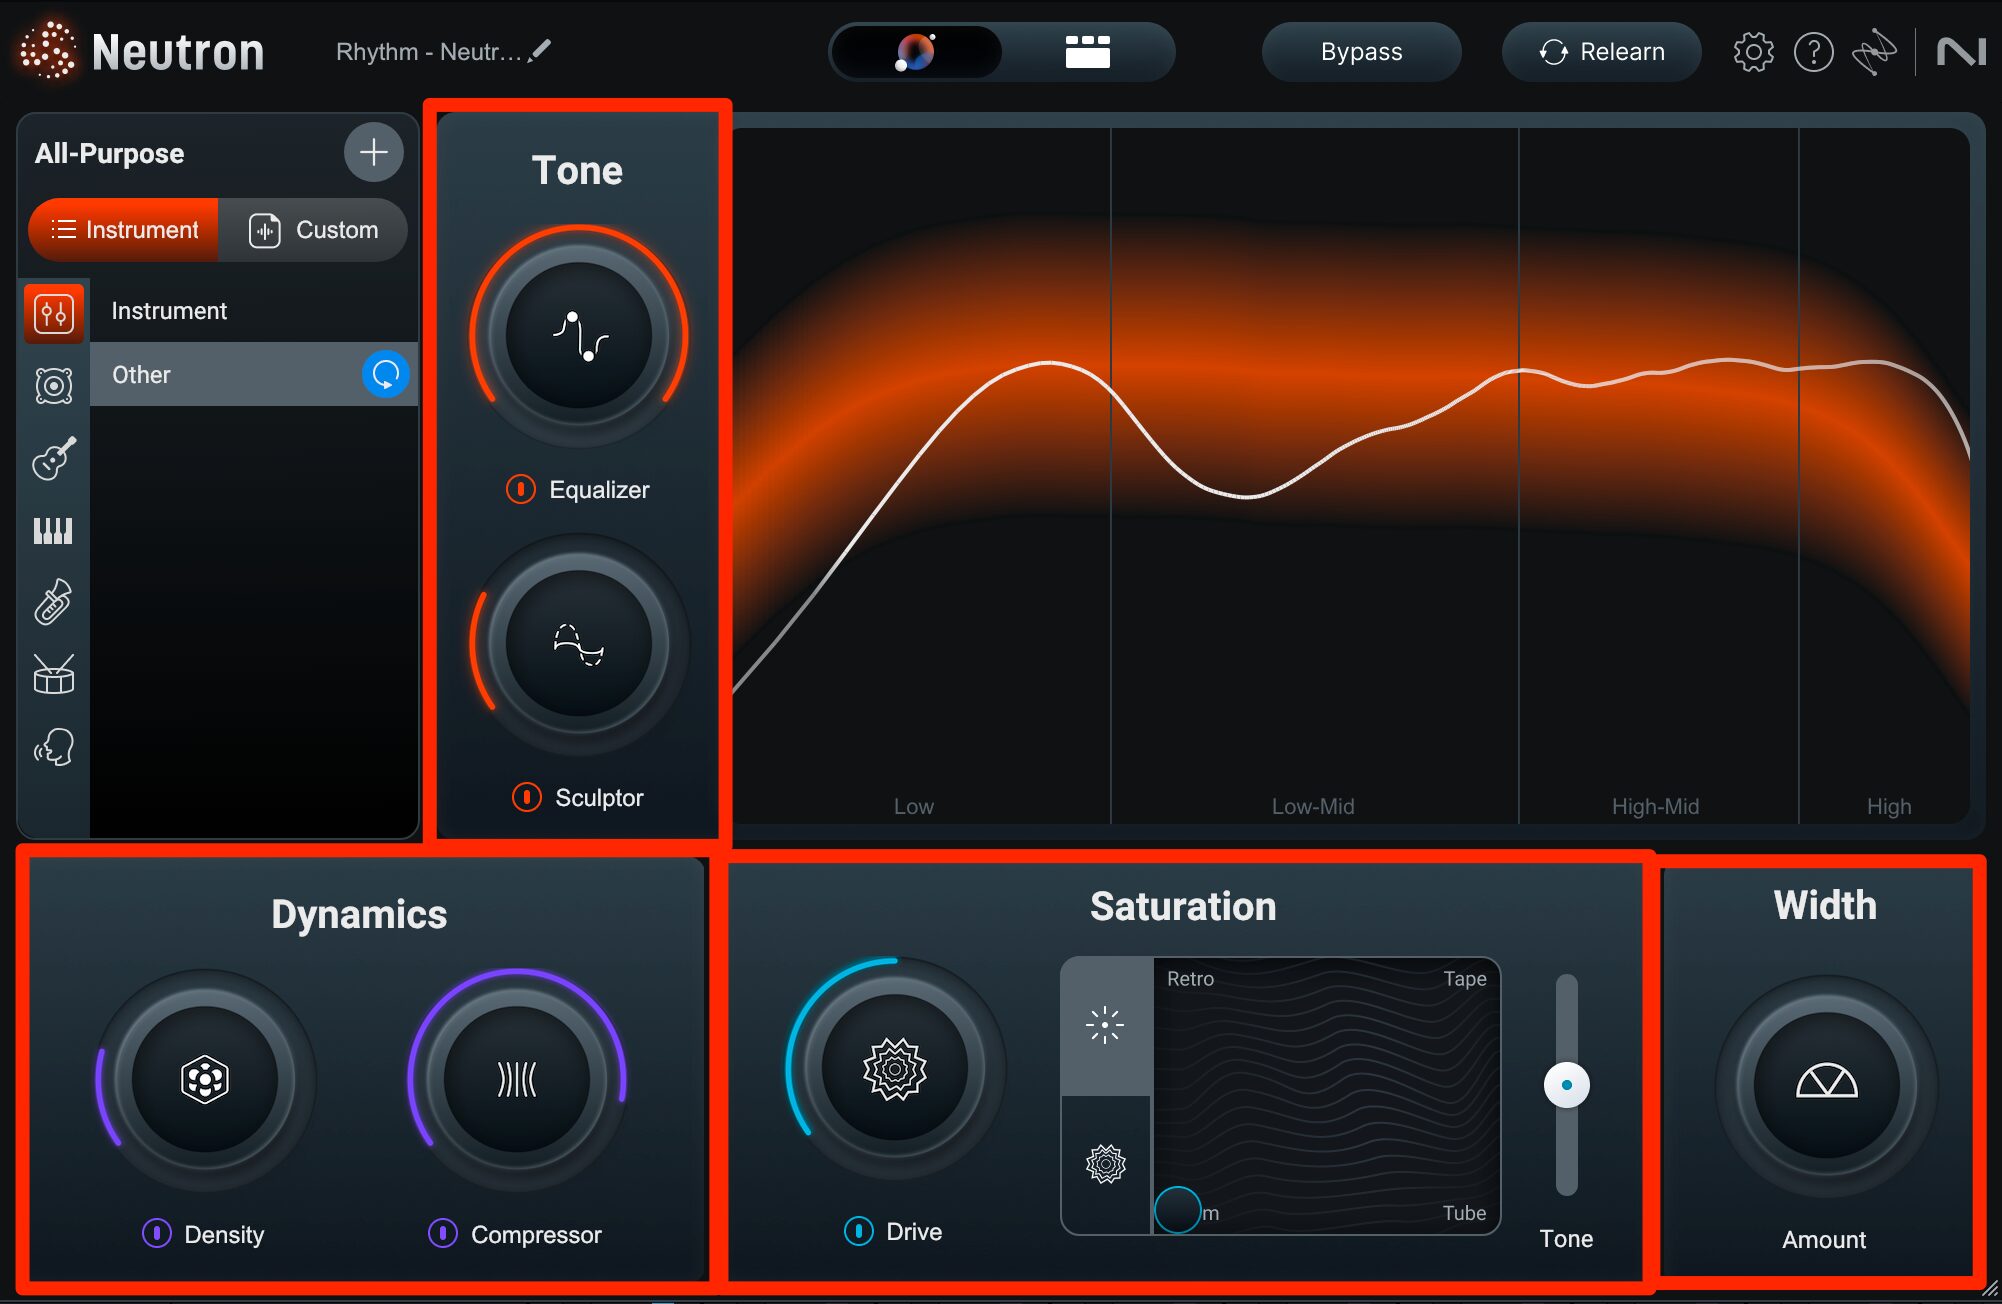Toggle the Drive power button
This screenshot has height=1304, width=2002.
859,1231
